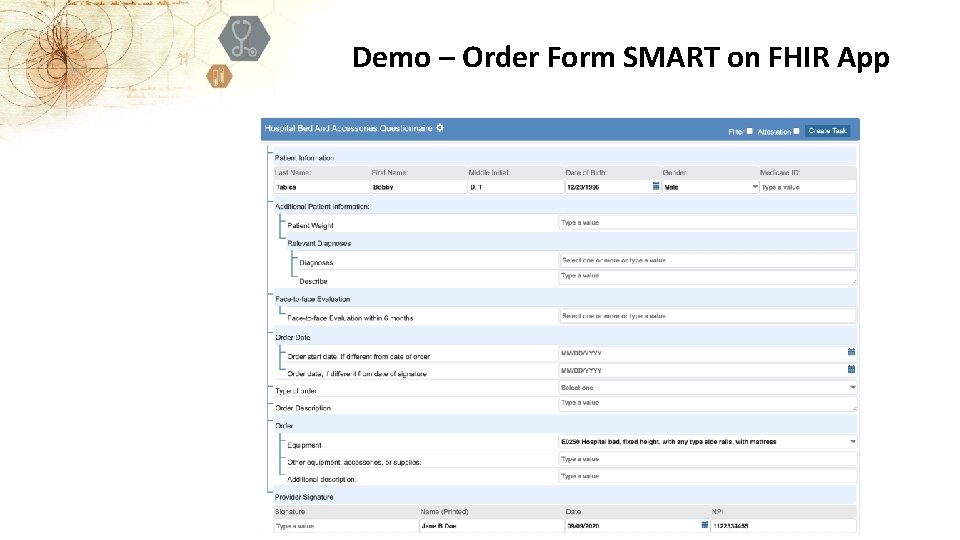This screenshot has height=540, width=960.
Task: Open calendar for Order date field
Action: click(851, 369)
